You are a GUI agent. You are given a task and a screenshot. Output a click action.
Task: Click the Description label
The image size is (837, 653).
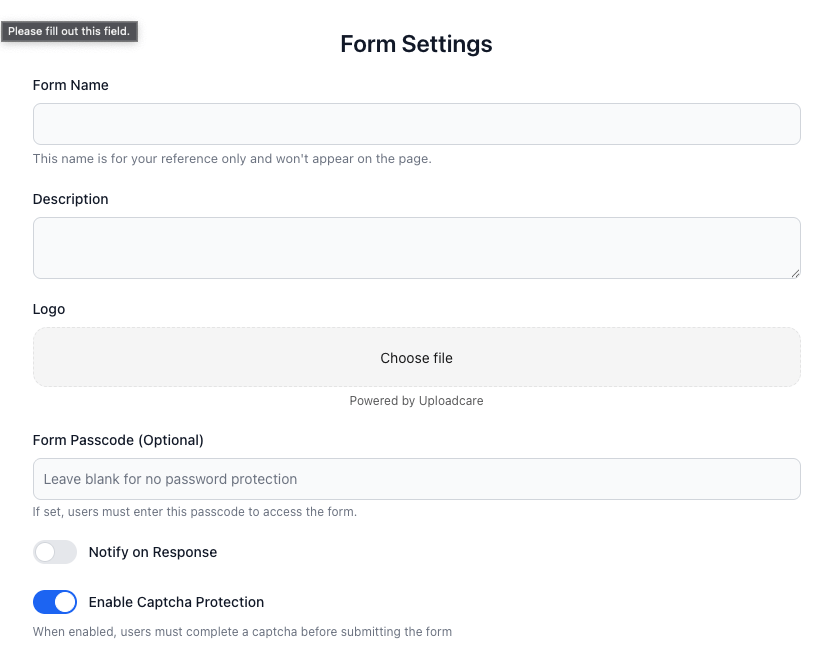coord(70,199)
